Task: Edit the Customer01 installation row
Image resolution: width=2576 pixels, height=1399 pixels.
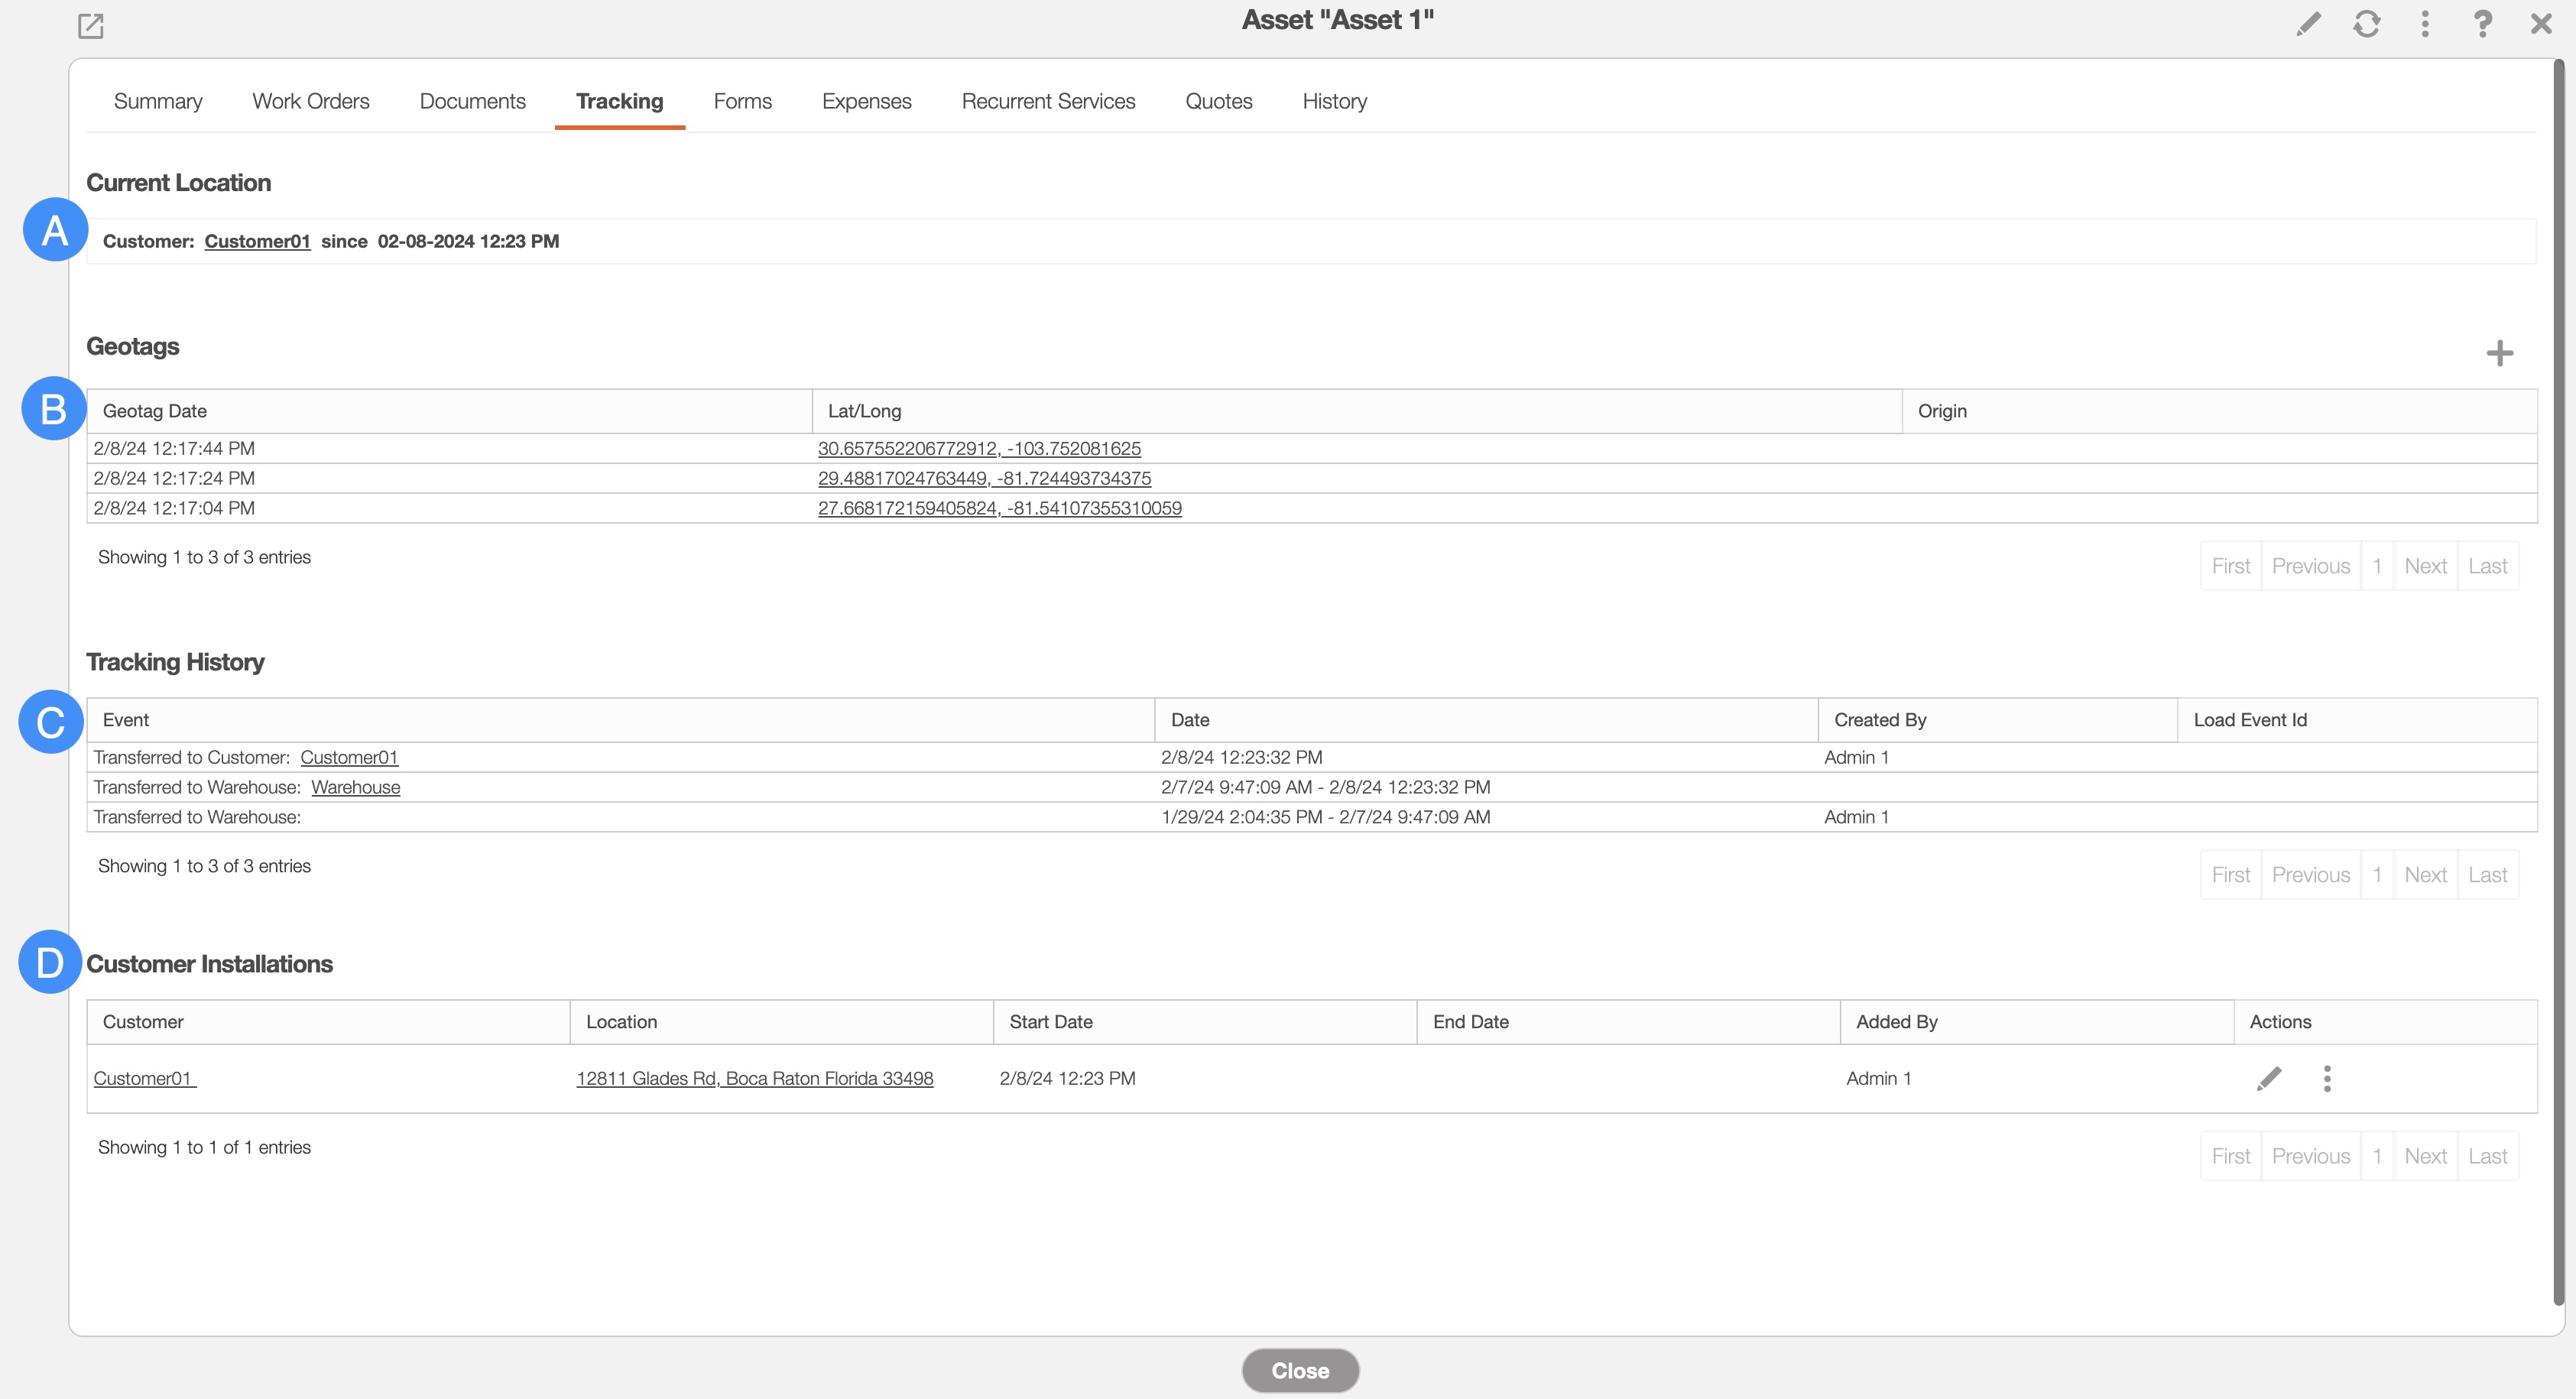Action: coord(2269,1078)
